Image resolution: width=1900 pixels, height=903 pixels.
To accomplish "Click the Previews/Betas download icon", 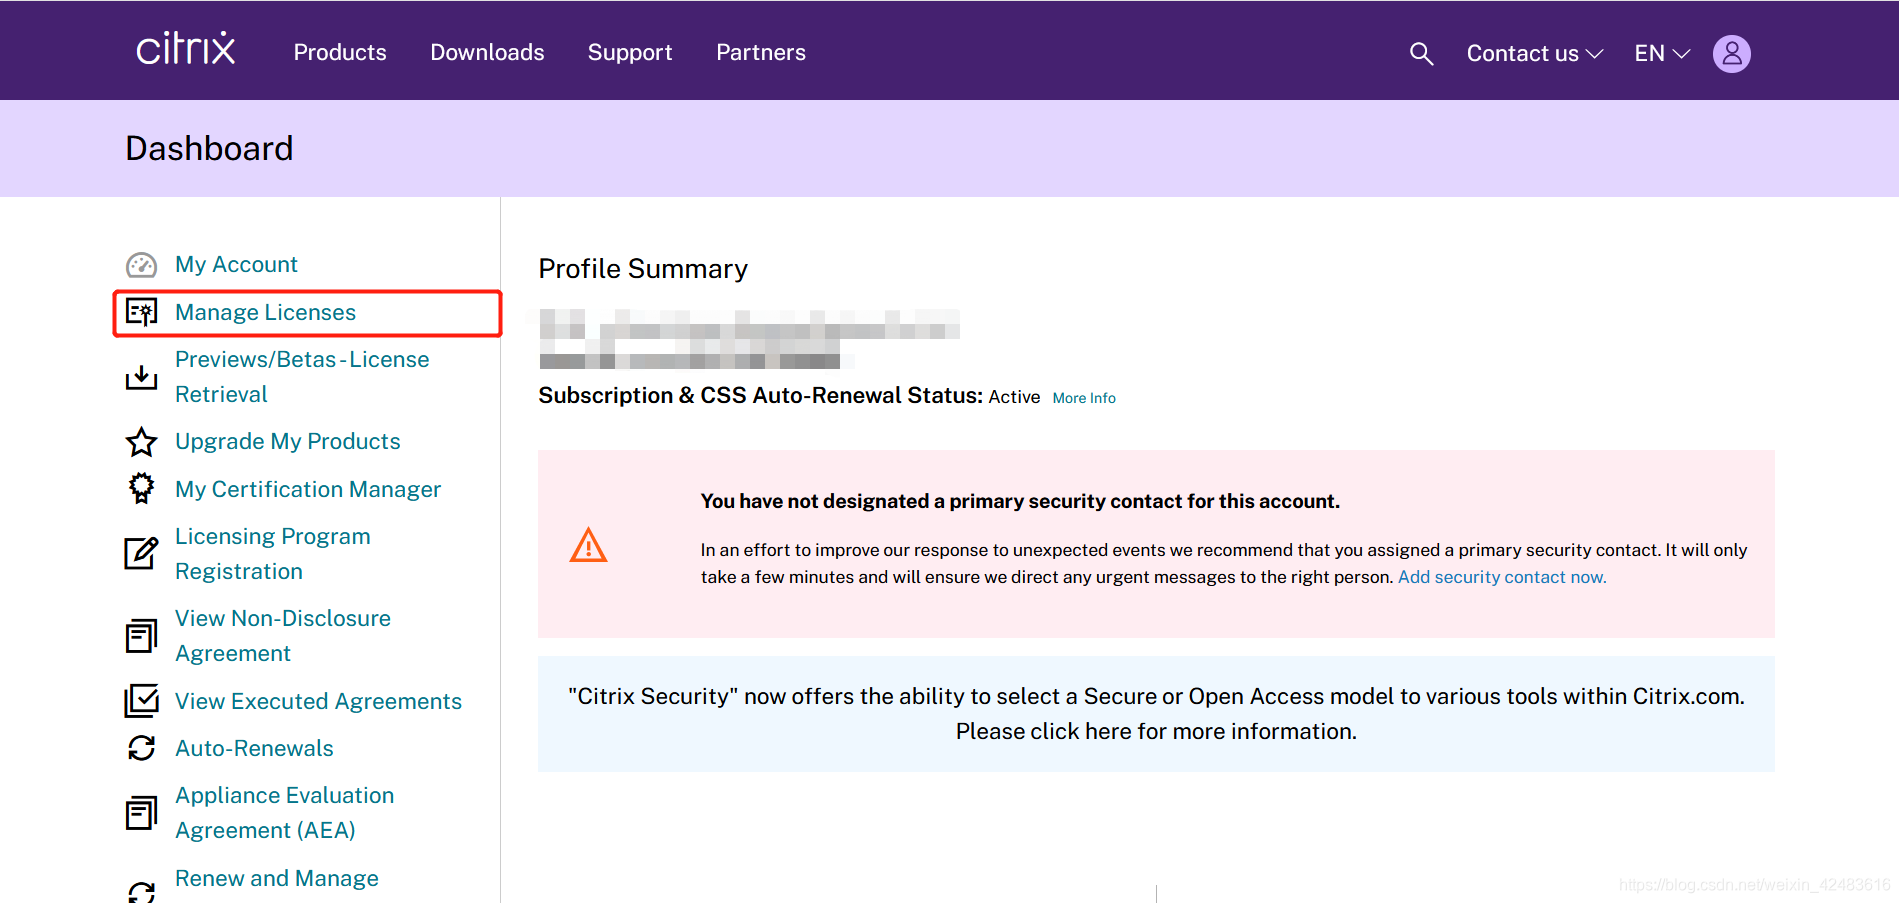I will 141,377.
